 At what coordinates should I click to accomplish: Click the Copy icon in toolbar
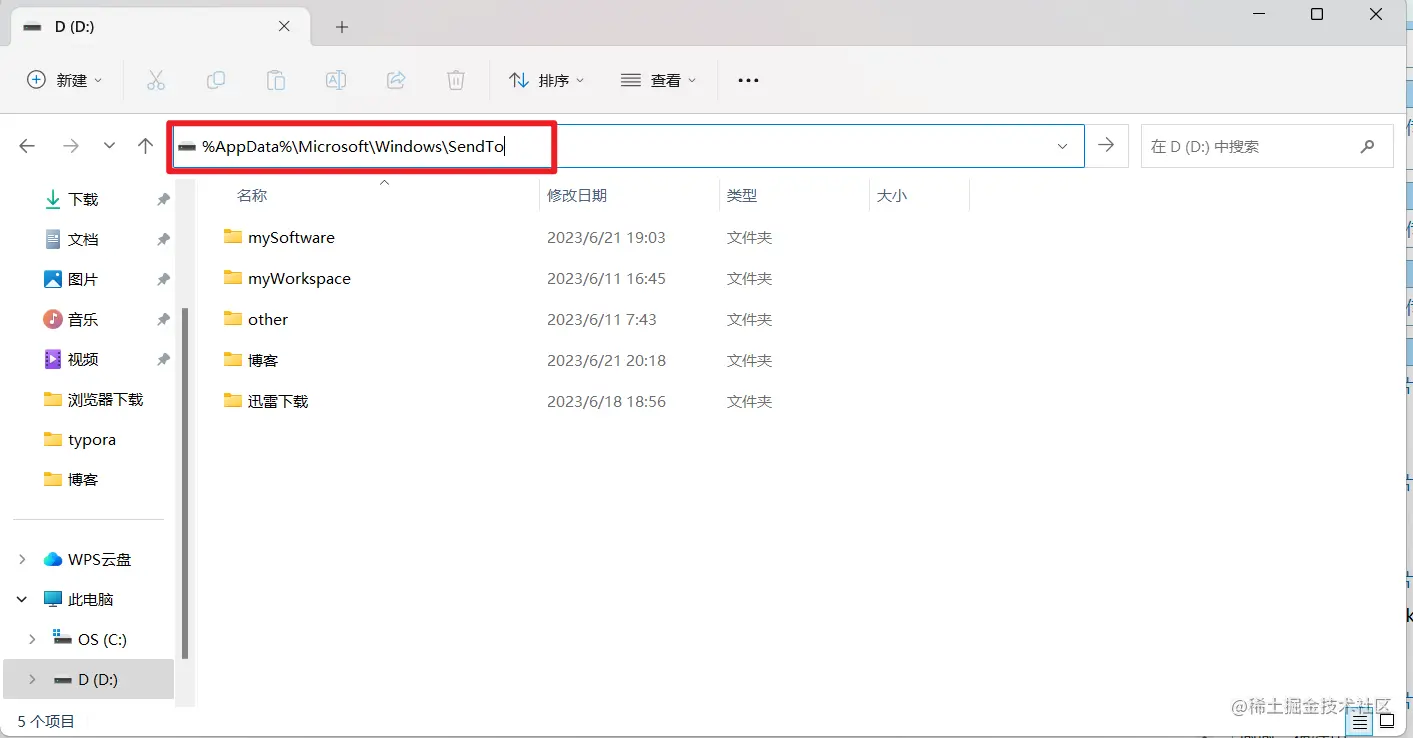pos(215,80)
